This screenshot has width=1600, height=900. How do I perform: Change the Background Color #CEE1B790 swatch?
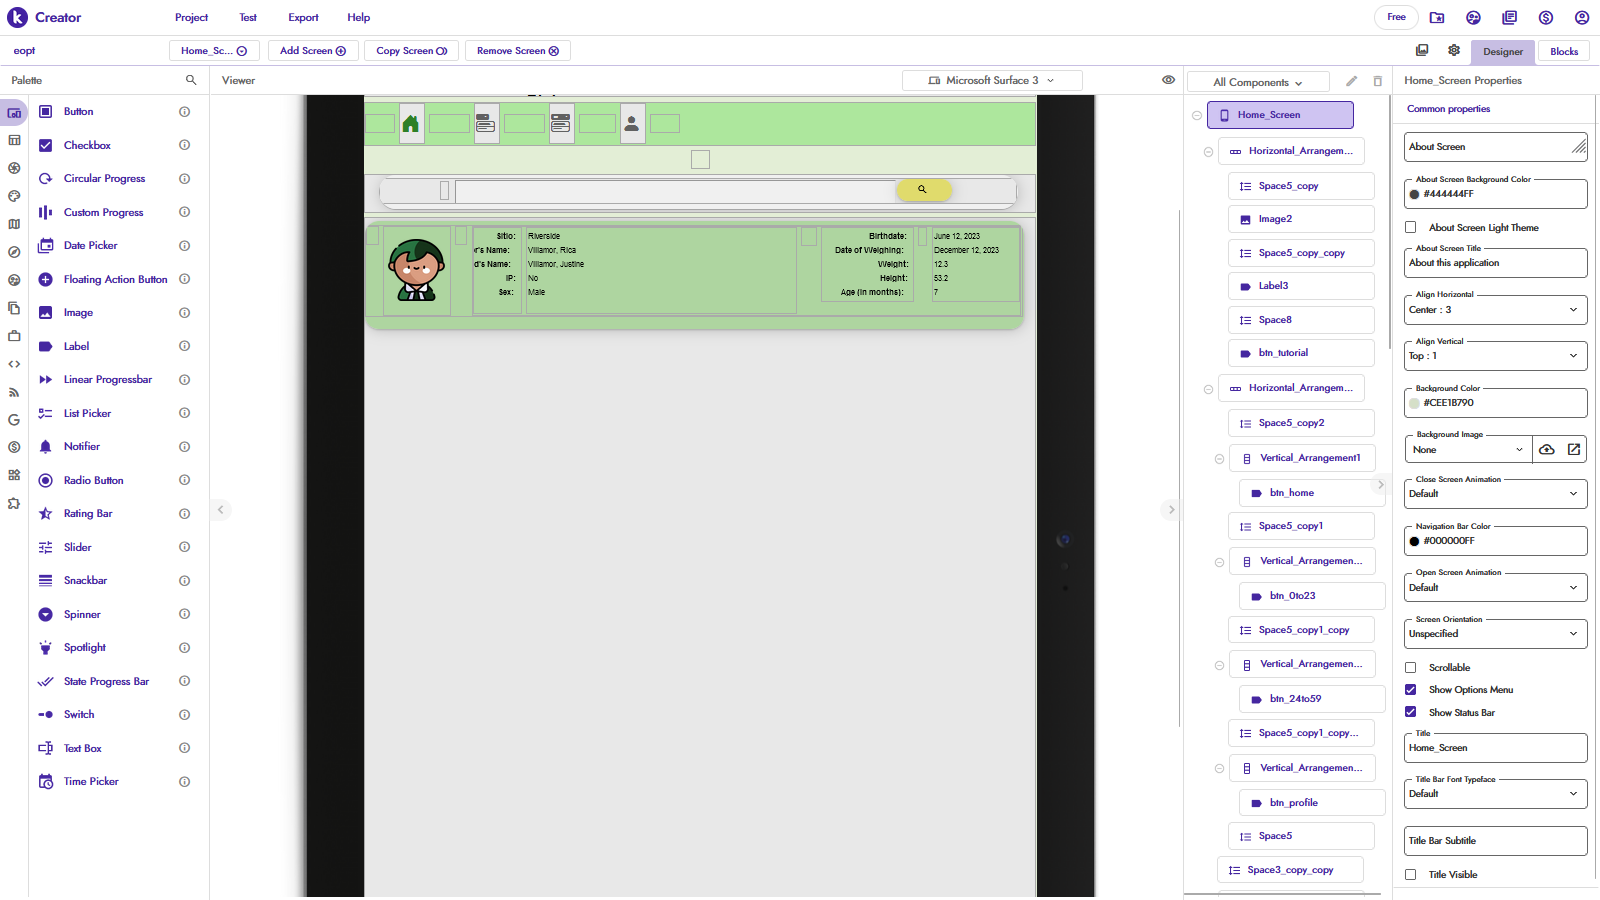[1414, 404]
